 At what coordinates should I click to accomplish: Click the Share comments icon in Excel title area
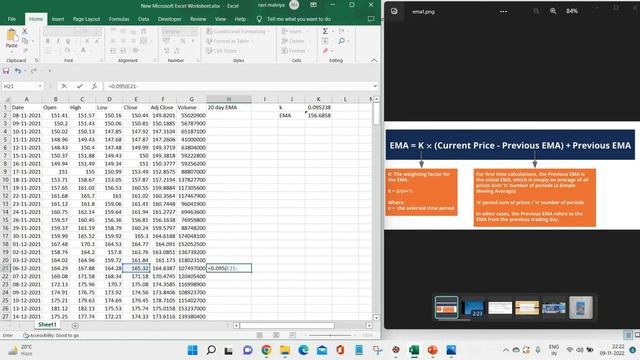point(371,19)
